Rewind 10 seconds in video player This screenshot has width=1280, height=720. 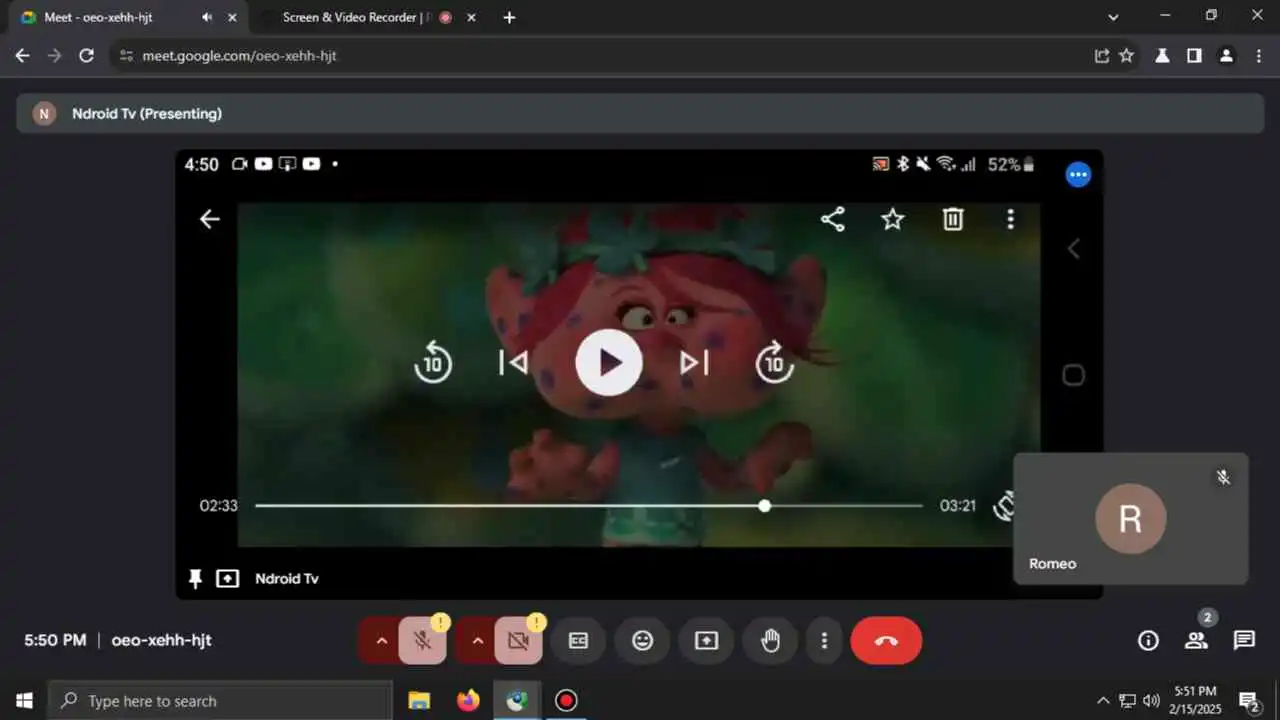pos(433,362)
